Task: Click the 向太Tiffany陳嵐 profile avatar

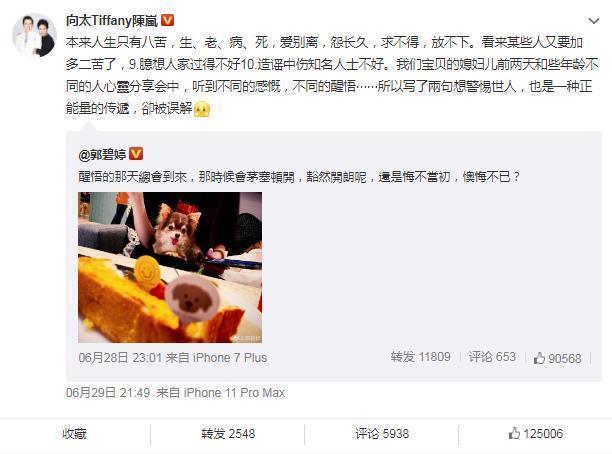Action: pos(35,36)
